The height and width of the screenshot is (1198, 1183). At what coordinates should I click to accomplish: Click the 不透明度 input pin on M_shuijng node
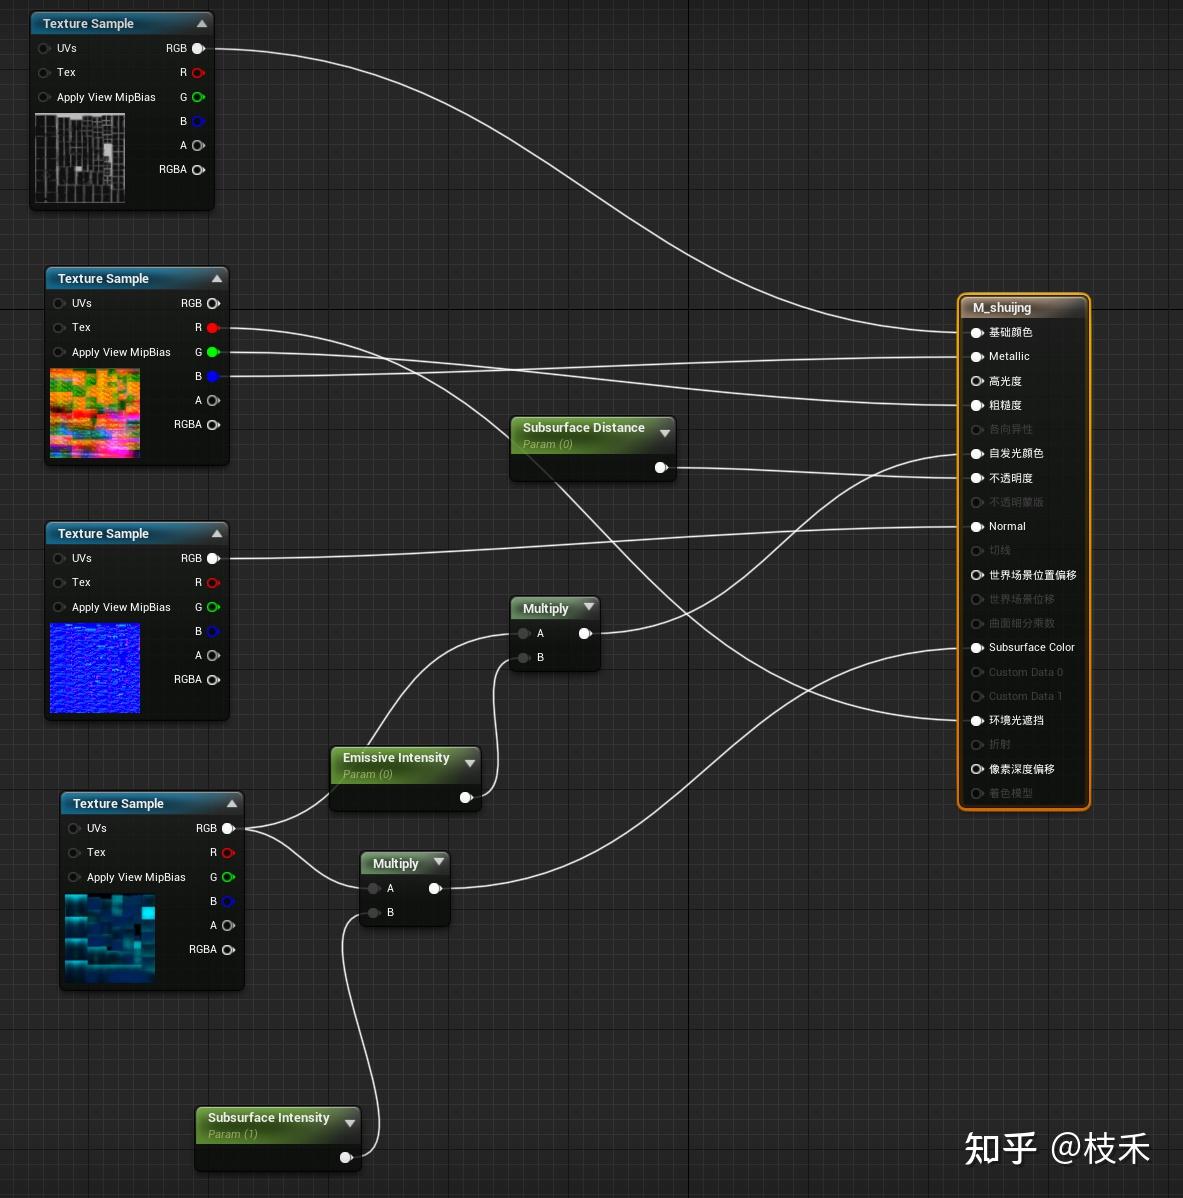point(977,478)
